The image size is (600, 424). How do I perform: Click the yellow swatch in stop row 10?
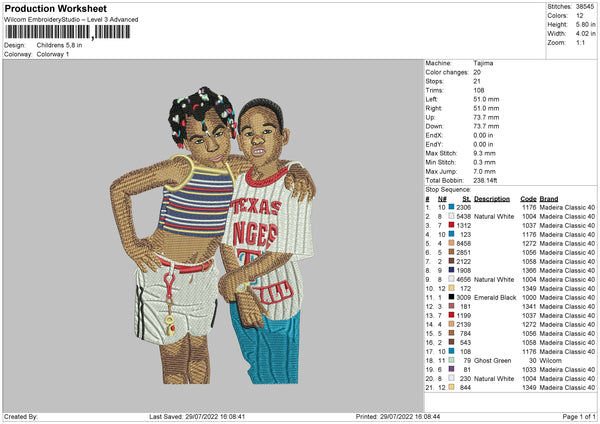coord(452,288)
